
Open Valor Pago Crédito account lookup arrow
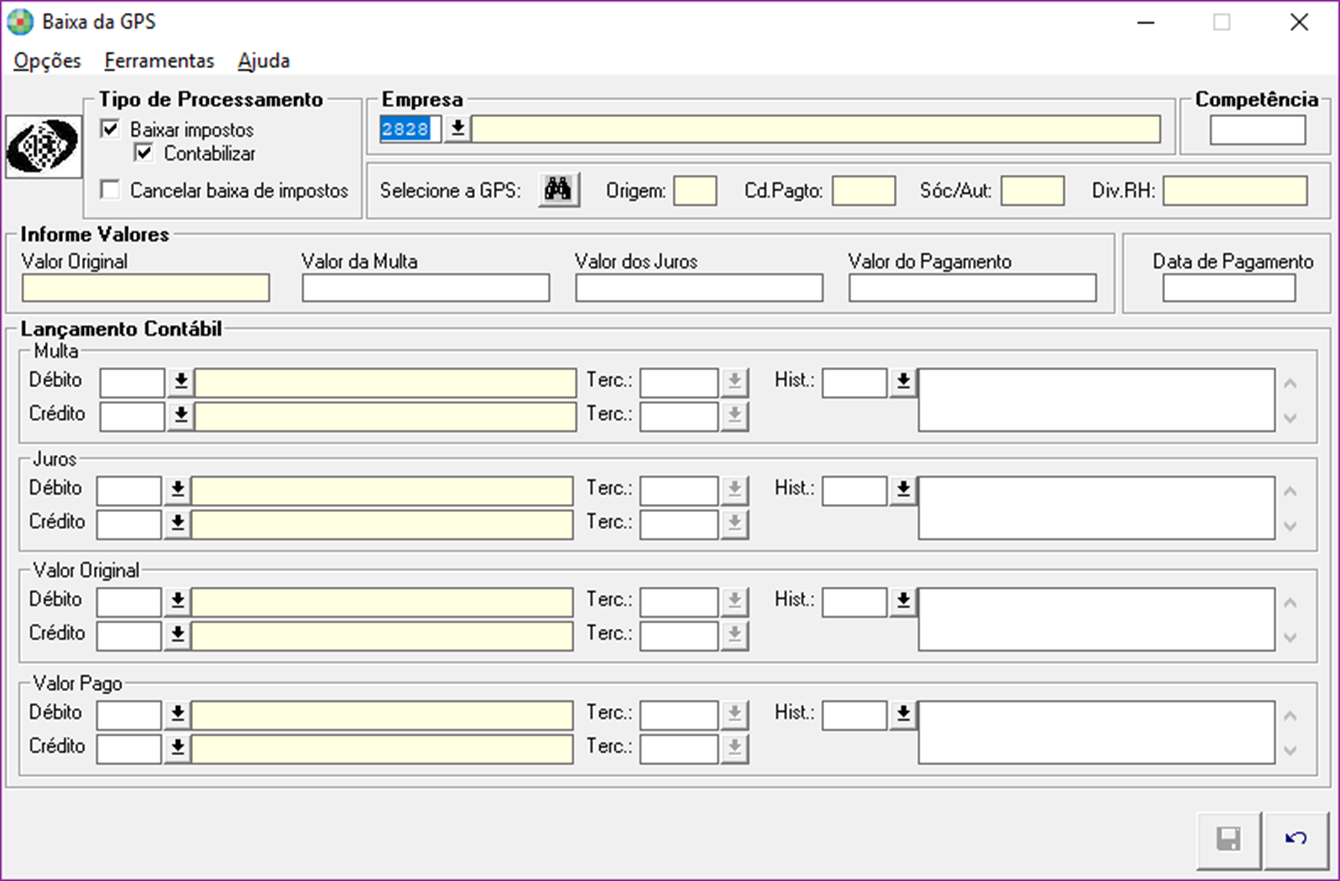pyautogui.click(x=177, y=749)
